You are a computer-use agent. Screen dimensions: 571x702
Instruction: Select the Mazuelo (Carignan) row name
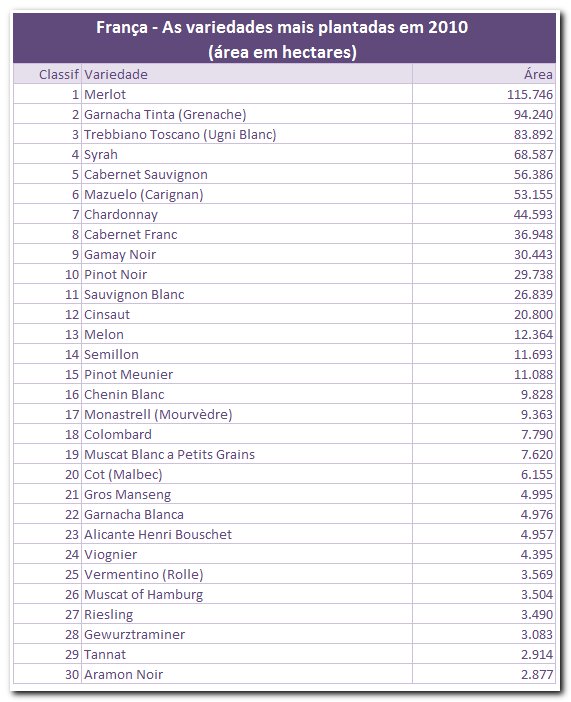tap(144, 195)
